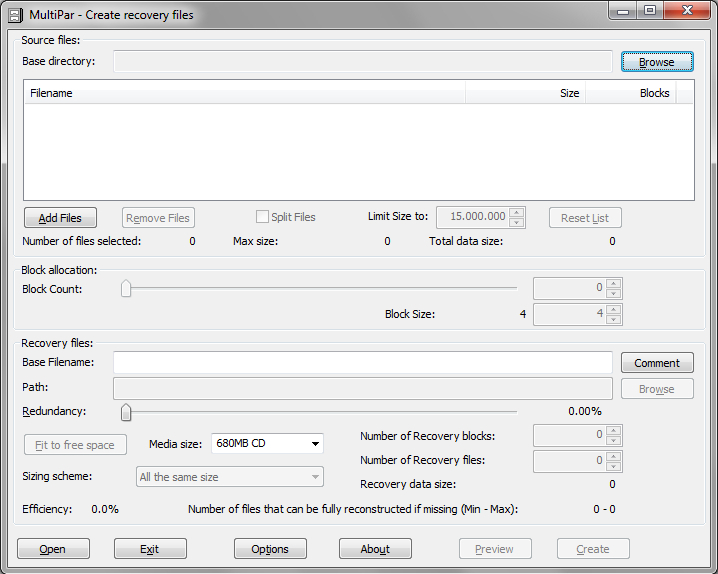
Task: Decrease Number of Recovery files
Action: pos(614,466)
